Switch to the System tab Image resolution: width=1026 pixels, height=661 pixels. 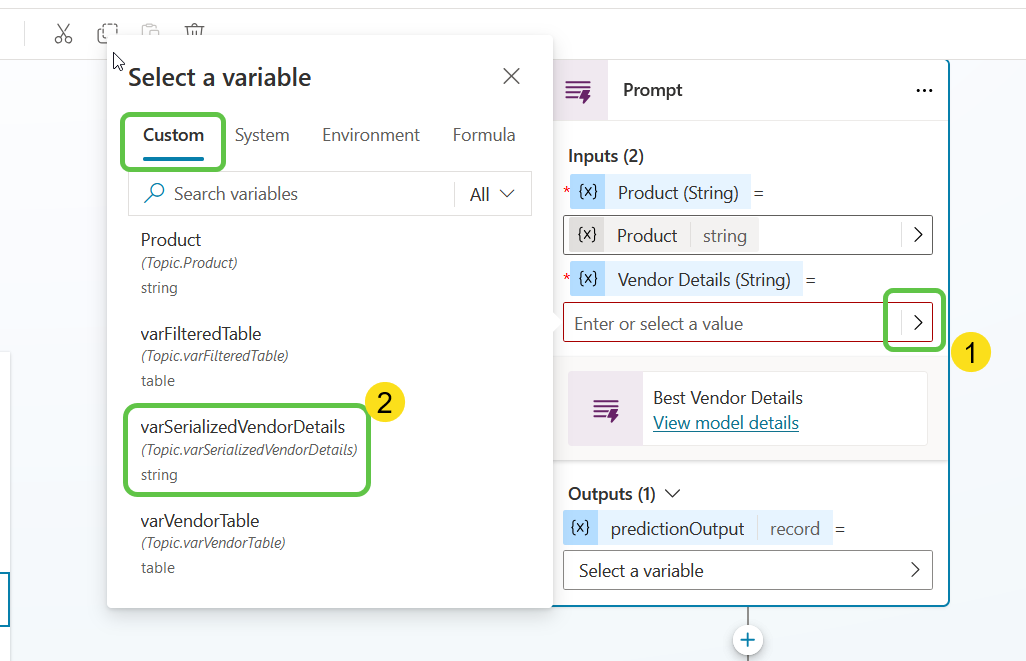[x=262, y=135]
